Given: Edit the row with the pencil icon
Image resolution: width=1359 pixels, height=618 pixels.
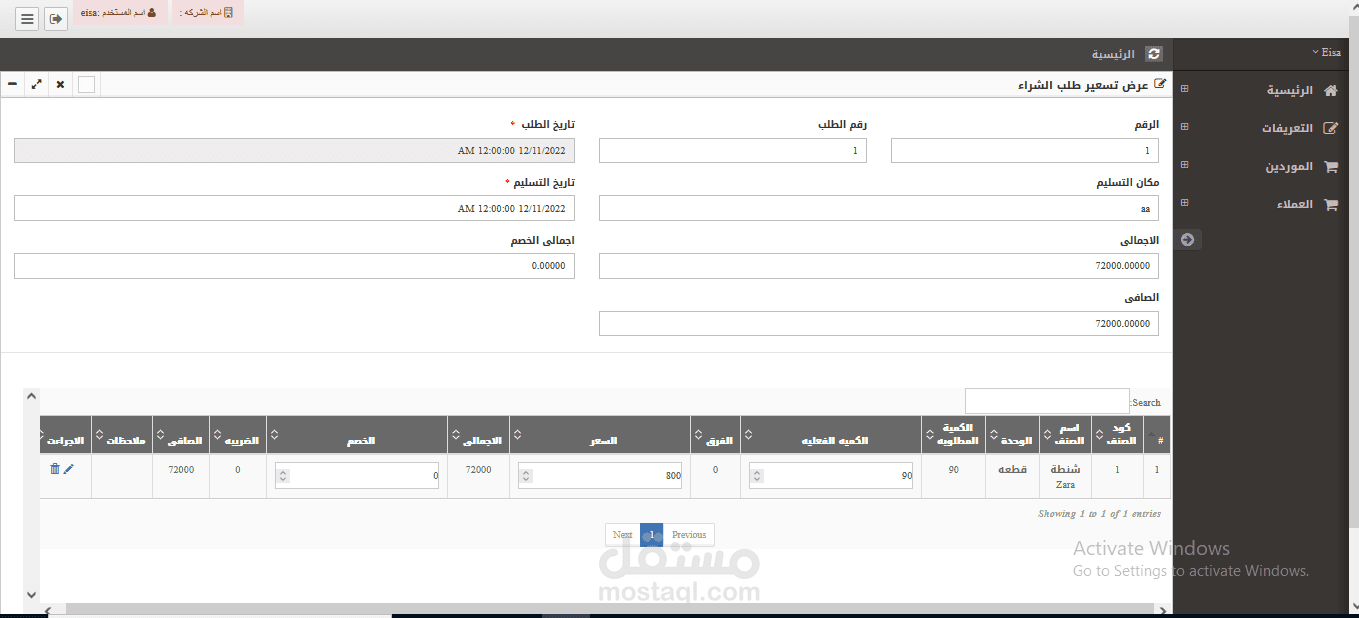Looking at the screenshot, I should pos(69,468).
